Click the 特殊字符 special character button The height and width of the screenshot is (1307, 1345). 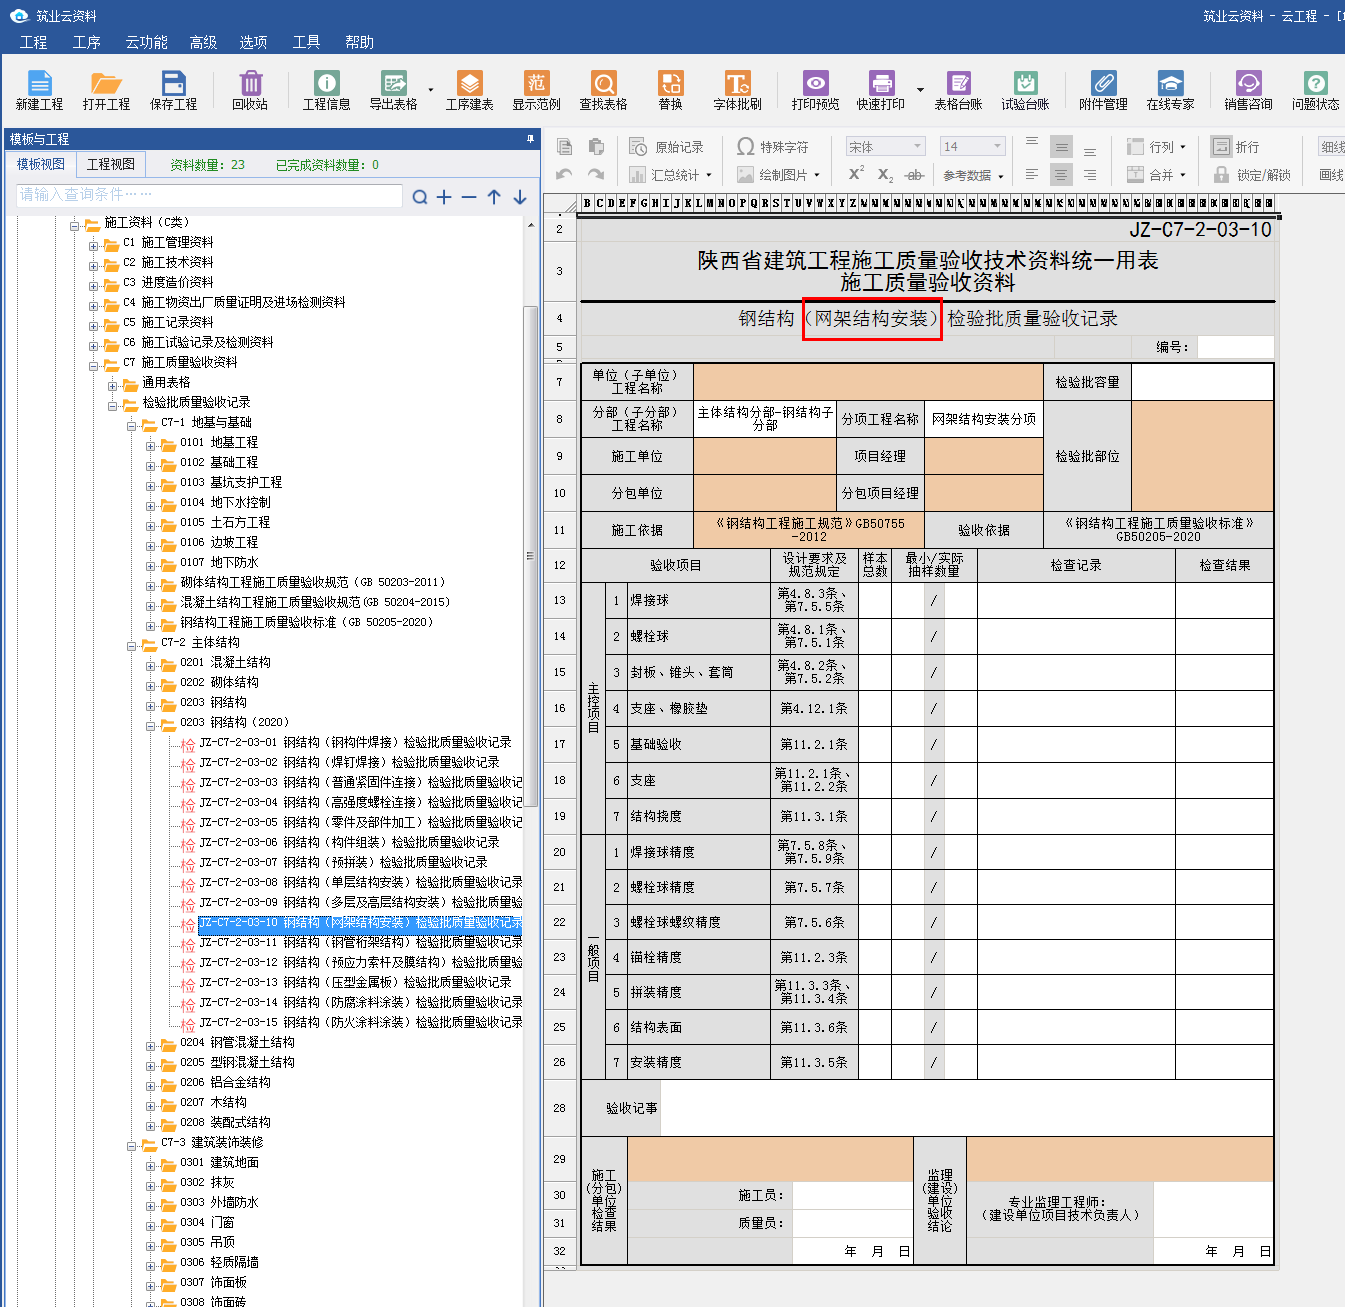[x=773, y=147]
